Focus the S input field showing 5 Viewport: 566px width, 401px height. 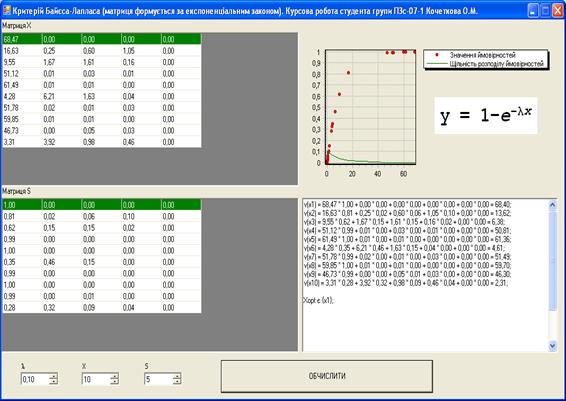click(158, 379)
